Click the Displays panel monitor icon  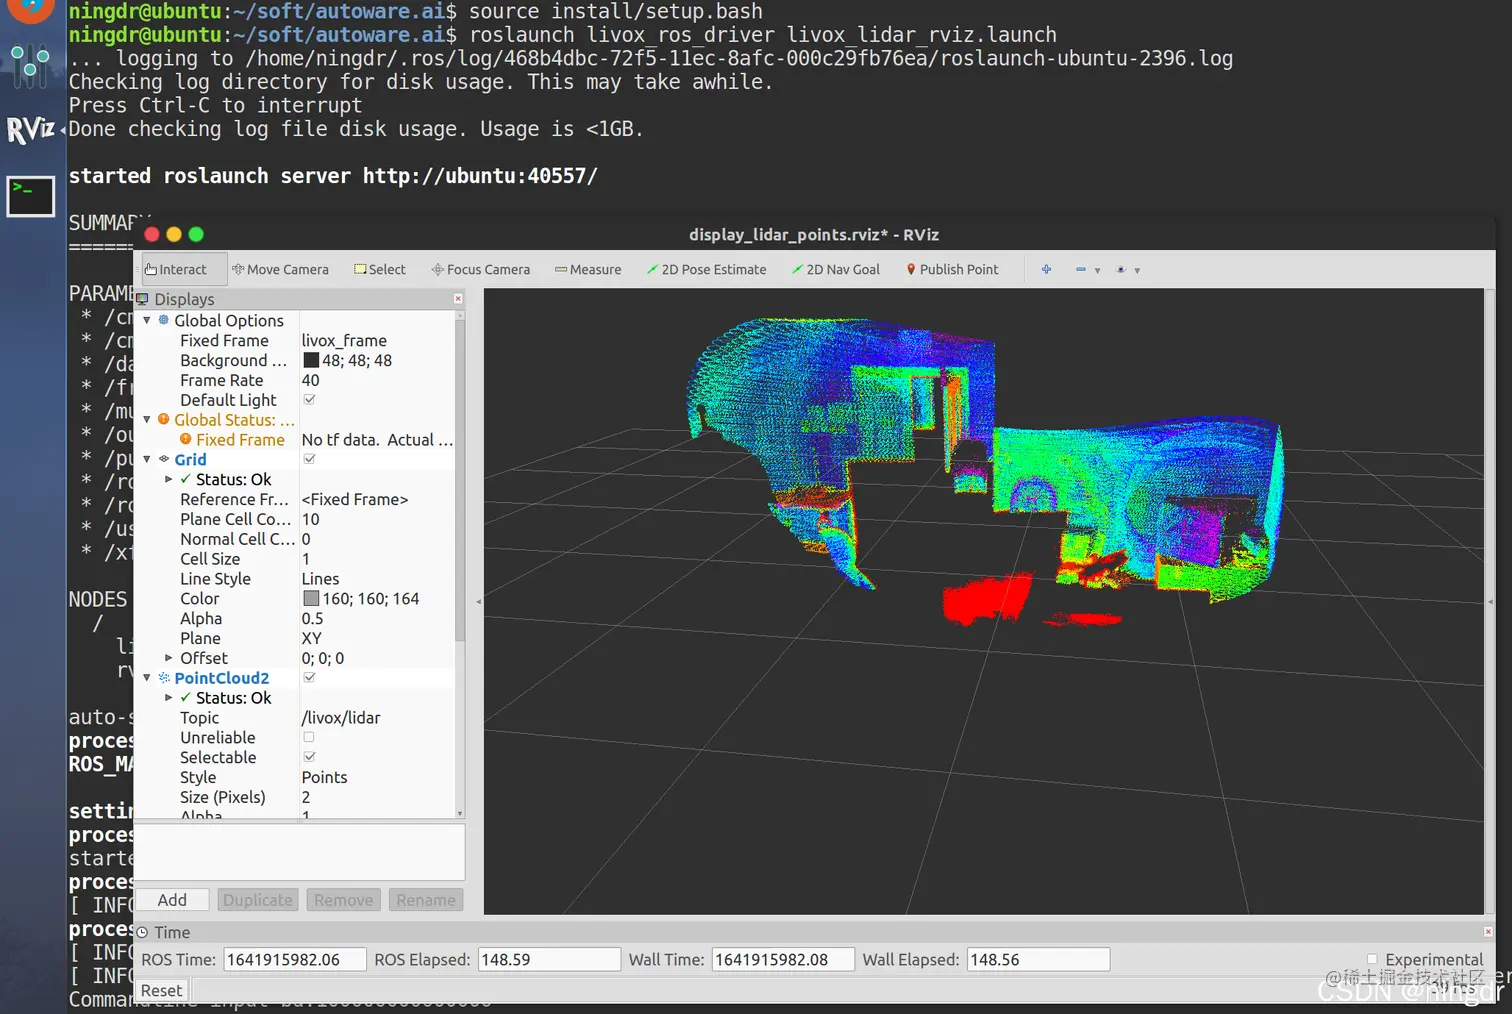click(x=143, y=298)
